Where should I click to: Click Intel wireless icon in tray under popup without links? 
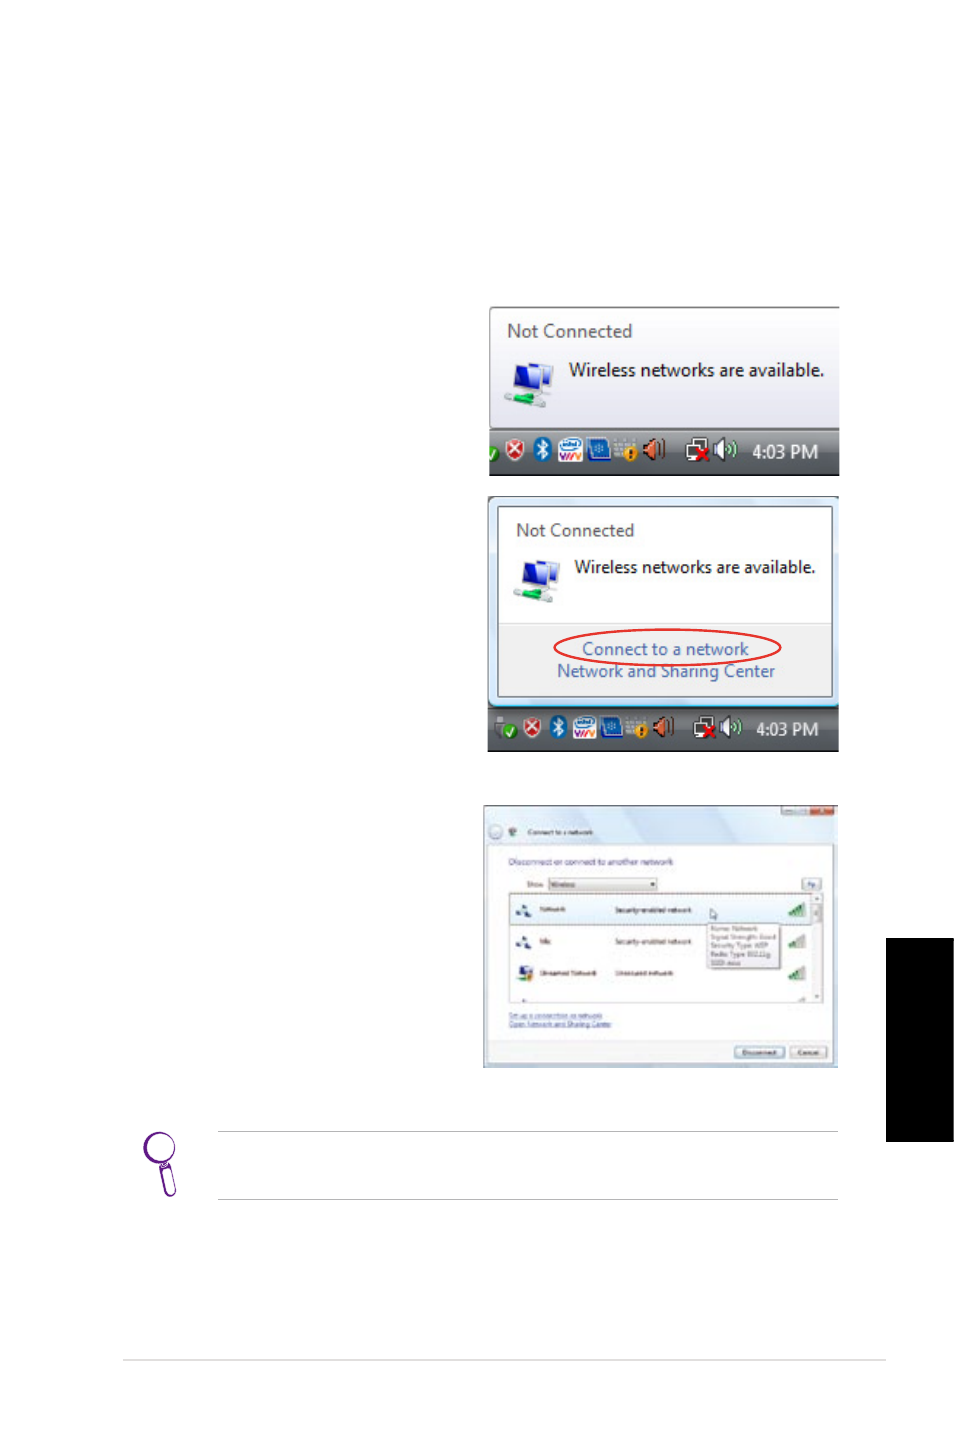pos(570,450)
